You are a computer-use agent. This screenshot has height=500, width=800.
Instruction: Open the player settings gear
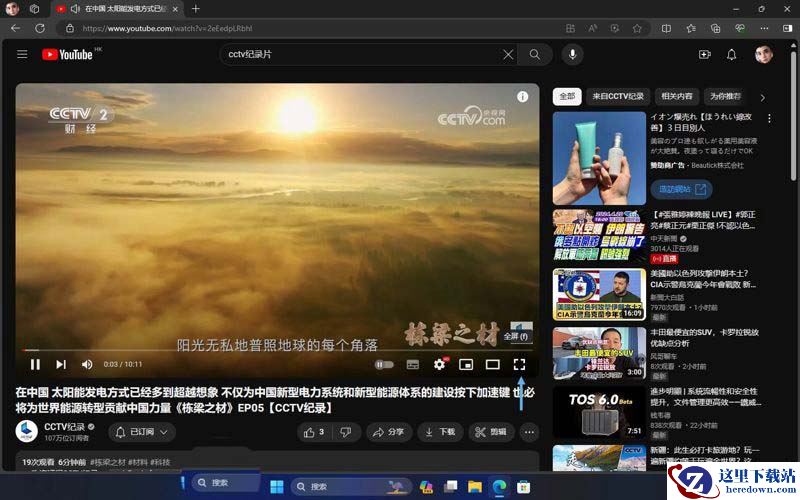pos(439,364)
